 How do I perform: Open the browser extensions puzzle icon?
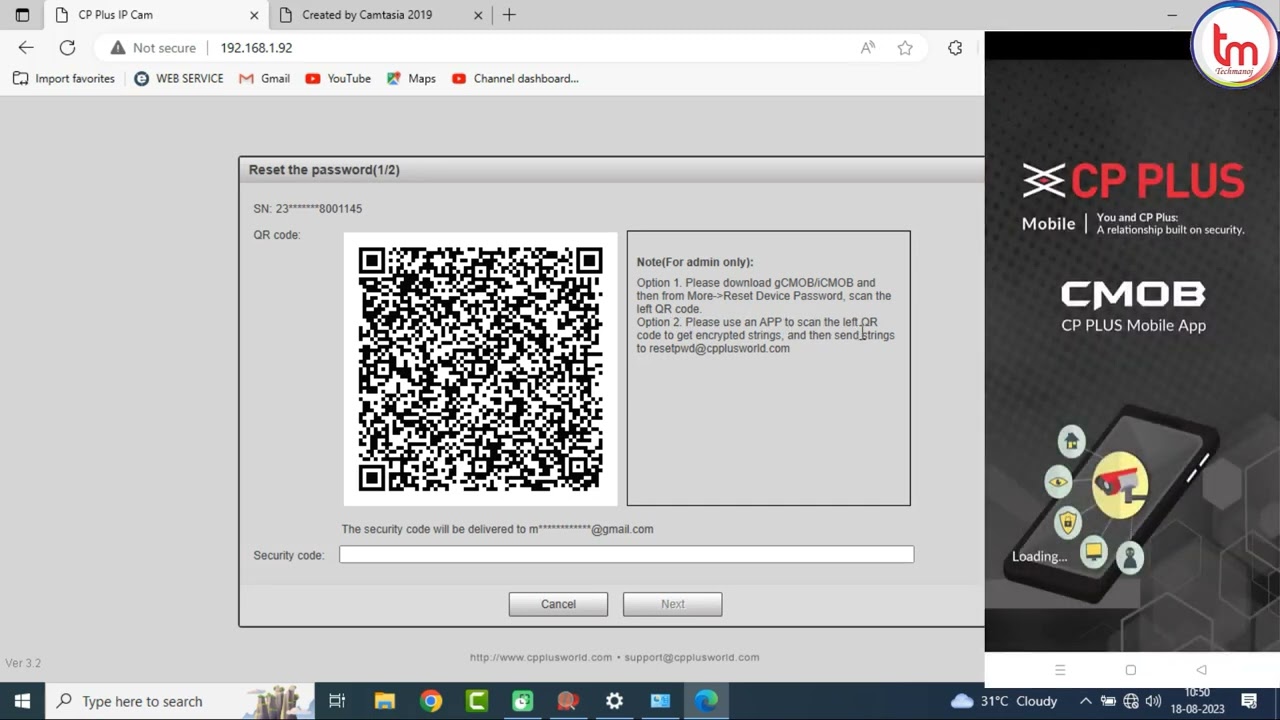(955, 48)
